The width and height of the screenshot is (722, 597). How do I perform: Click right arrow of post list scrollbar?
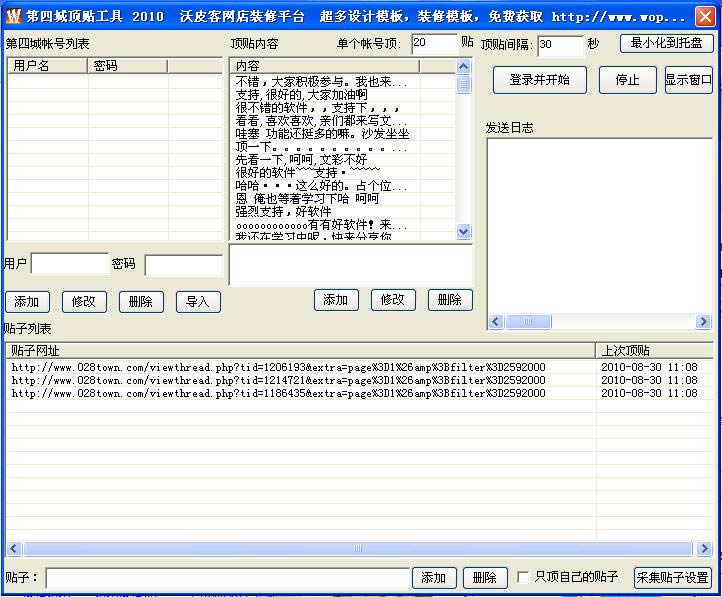coord(704,548)
